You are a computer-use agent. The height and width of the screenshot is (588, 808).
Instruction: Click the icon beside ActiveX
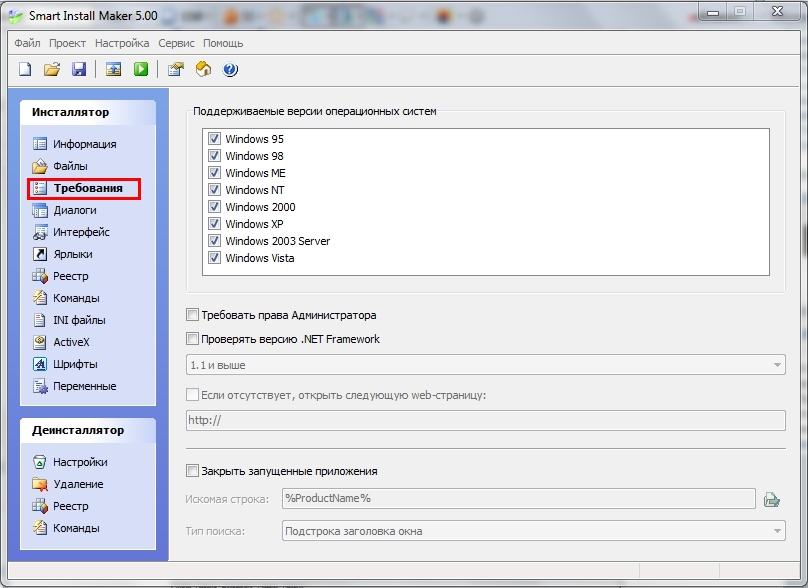40,342
